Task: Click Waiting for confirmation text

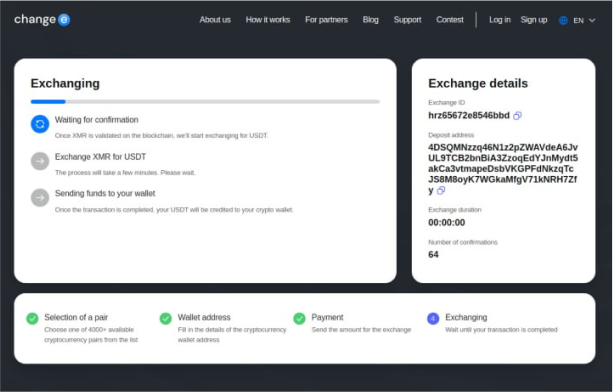Action: tap(97, 120)
